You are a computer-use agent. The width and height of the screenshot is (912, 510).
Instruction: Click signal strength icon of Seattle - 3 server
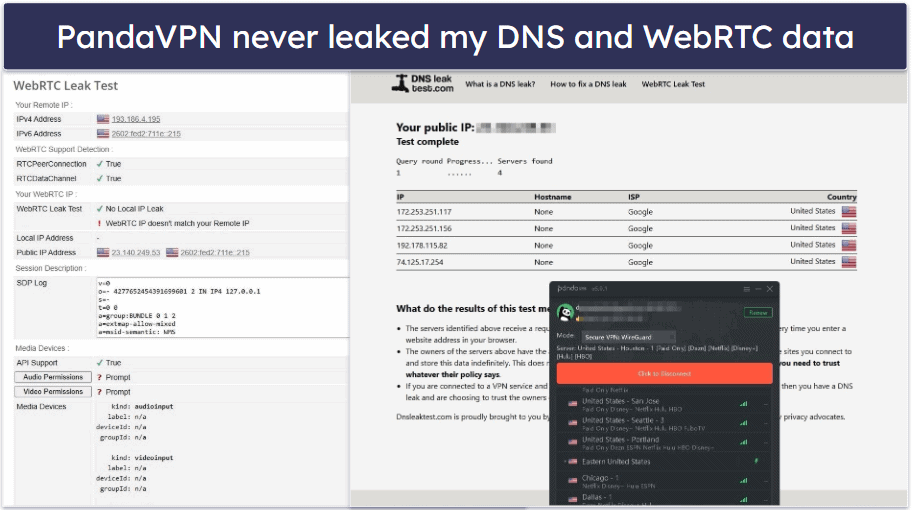point(743,423)
